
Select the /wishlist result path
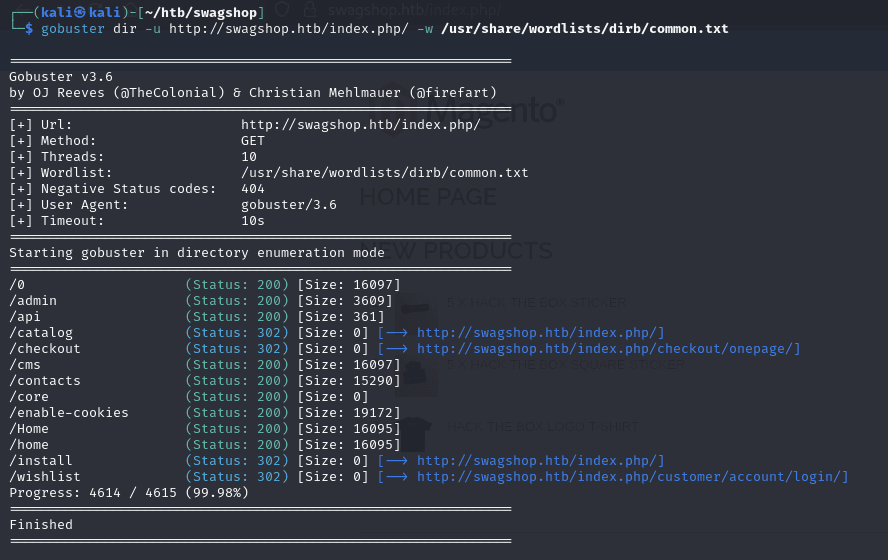click(x=45, y=477)
